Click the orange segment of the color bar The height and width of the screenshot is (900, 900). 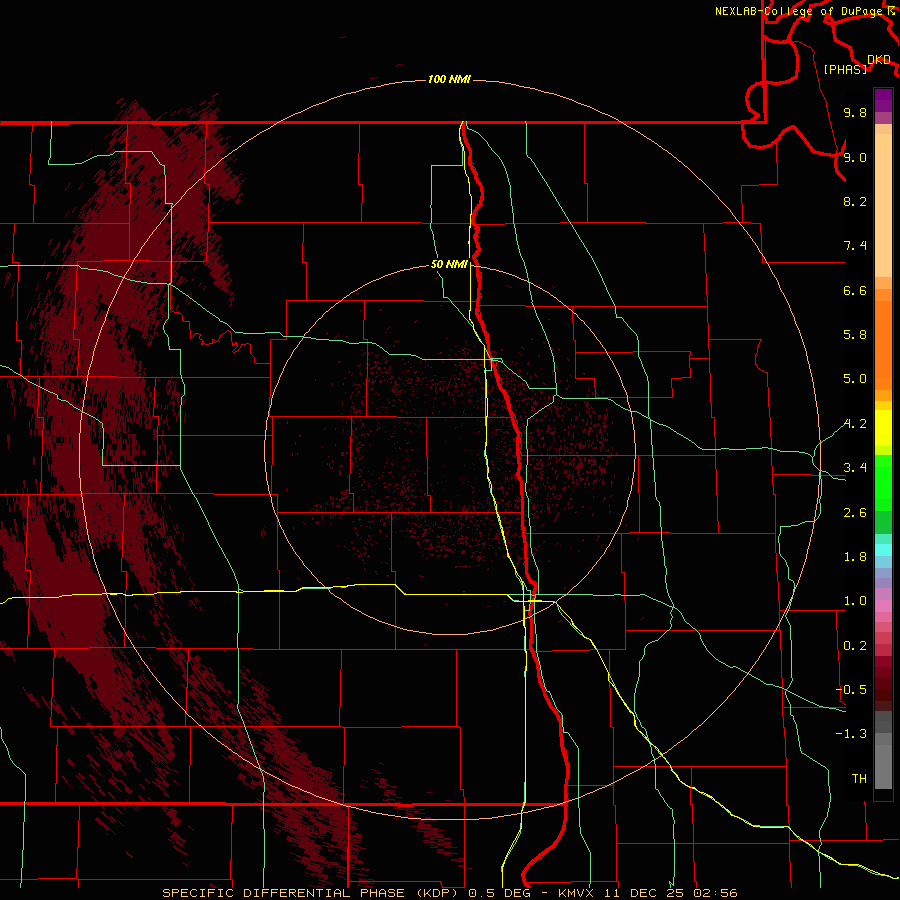point(883,346)
